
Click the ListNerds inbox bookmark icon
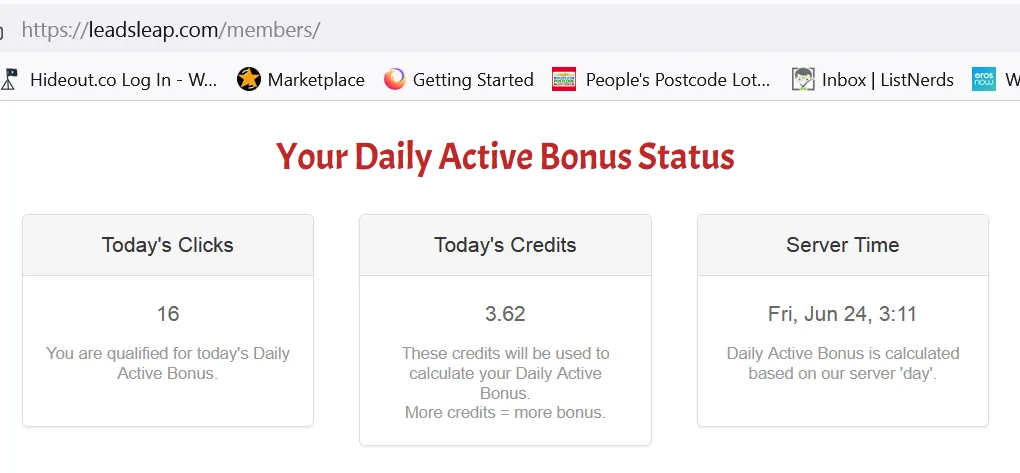point(803,79)
